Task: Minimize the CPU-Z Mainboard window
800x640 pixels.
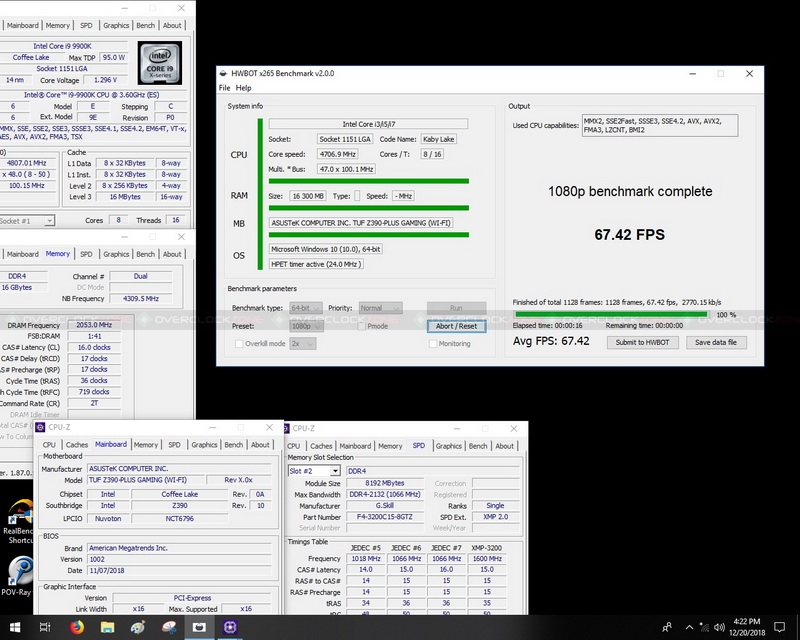Action: pyautogui.click(x=213, y=427)
